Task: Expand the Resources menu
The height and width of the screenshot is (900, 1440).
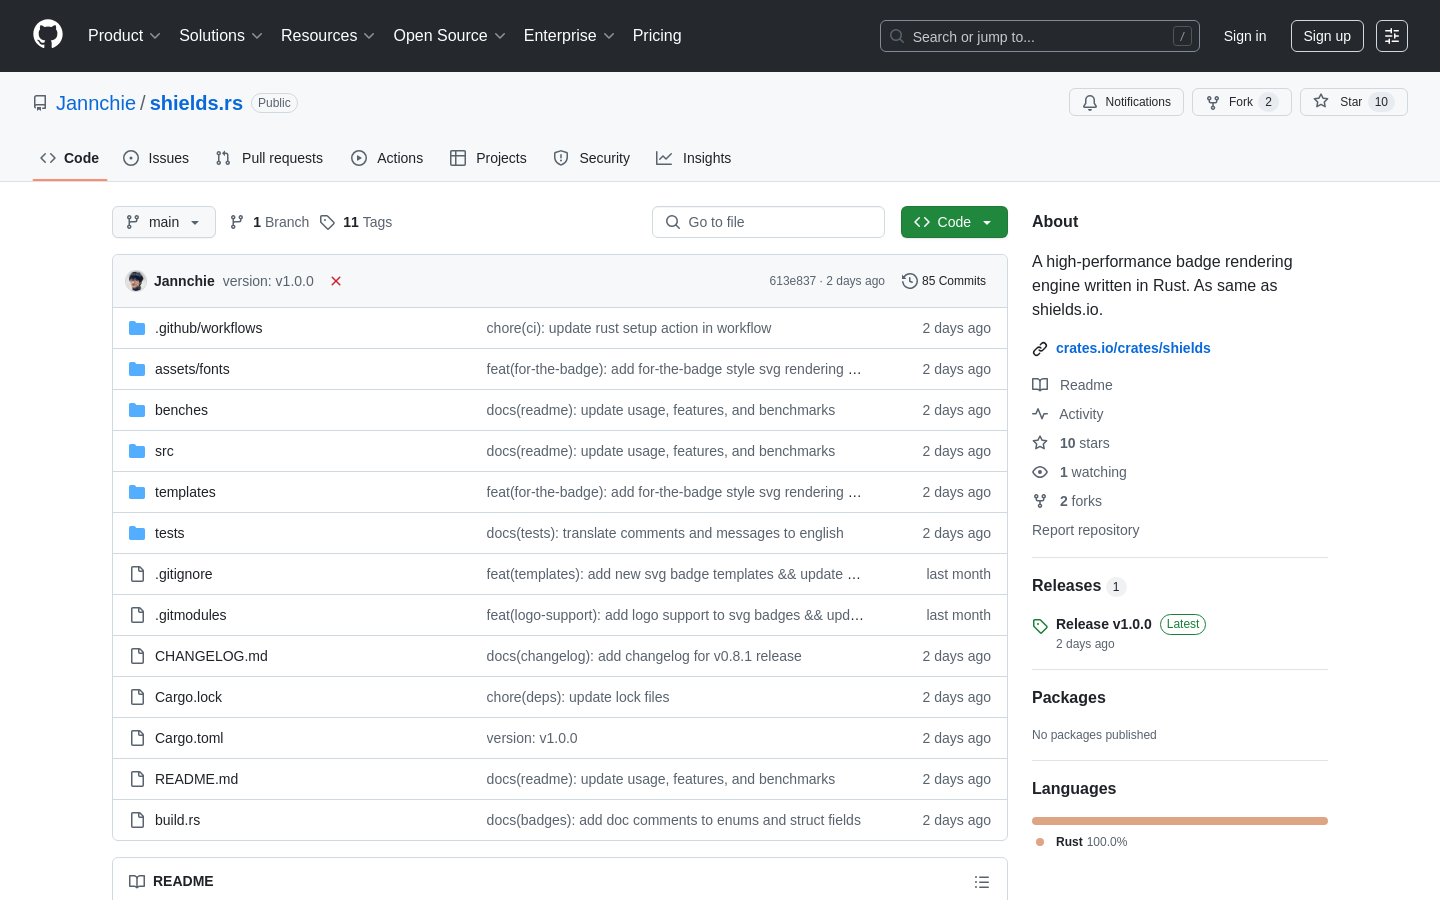Action: click(328, 36)
